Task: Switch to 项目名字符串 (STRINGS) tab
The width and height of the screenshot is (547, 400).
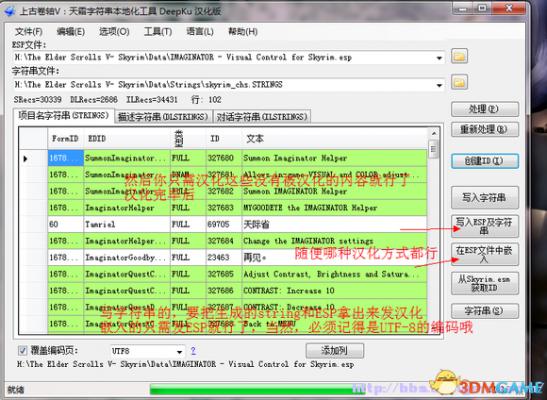Action: pyautogui.click(x=63, y=116)
